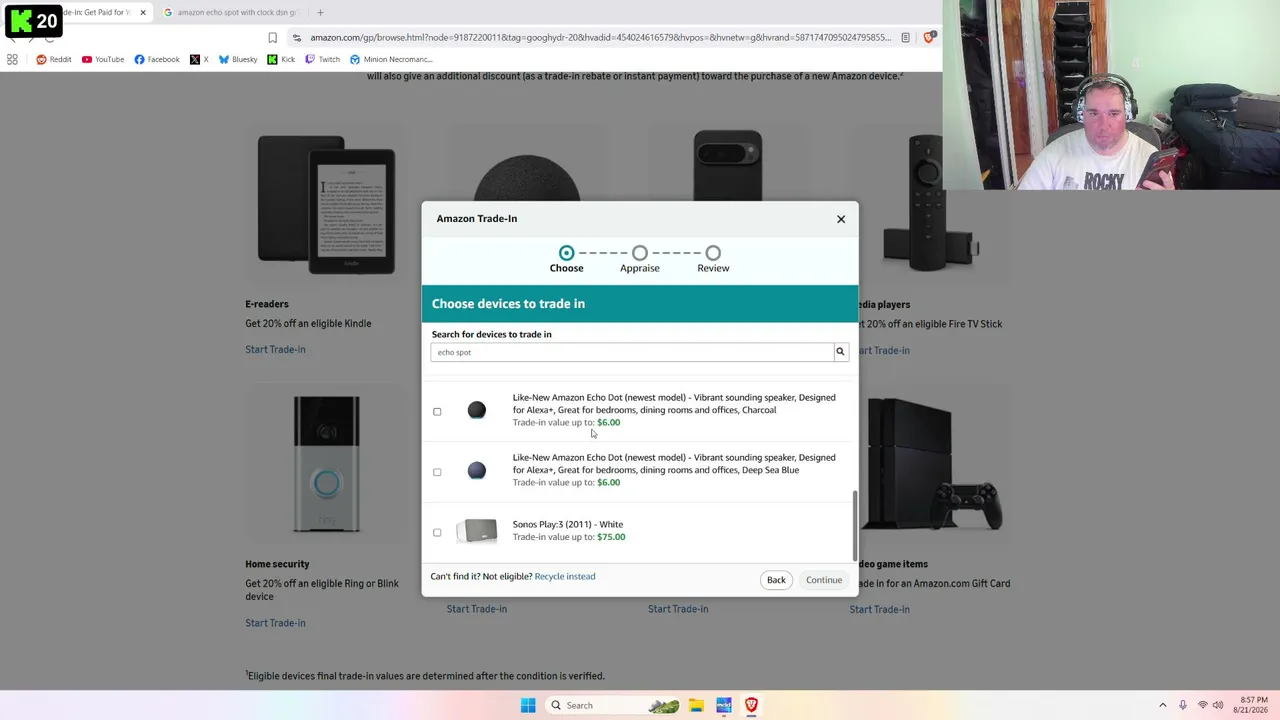This screenshot has height=720, width=1280.
Task: Open File Explorer from taskbar
Action: tap(696, 705)
